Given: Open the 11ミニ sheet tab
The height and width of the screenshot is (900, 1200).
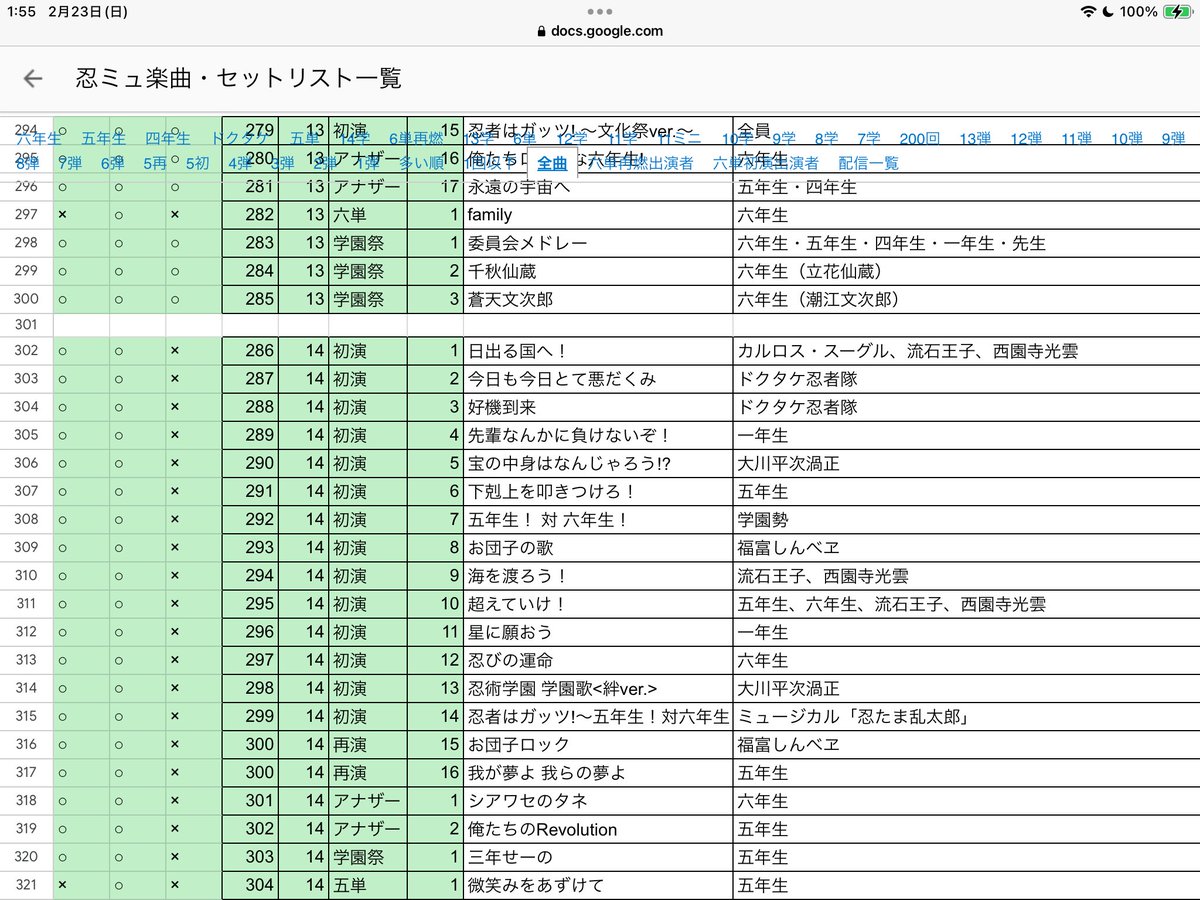Looking at the screenshot, I should click(680, 139).
